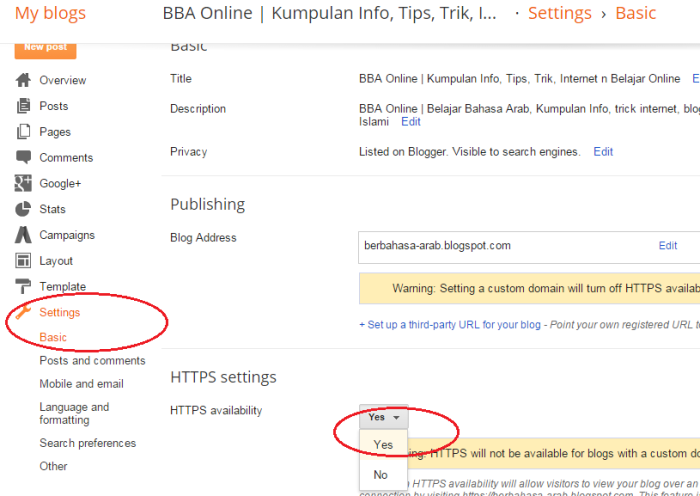Open Posts and comments settings

pyautogui.click(x=92, y=361)
